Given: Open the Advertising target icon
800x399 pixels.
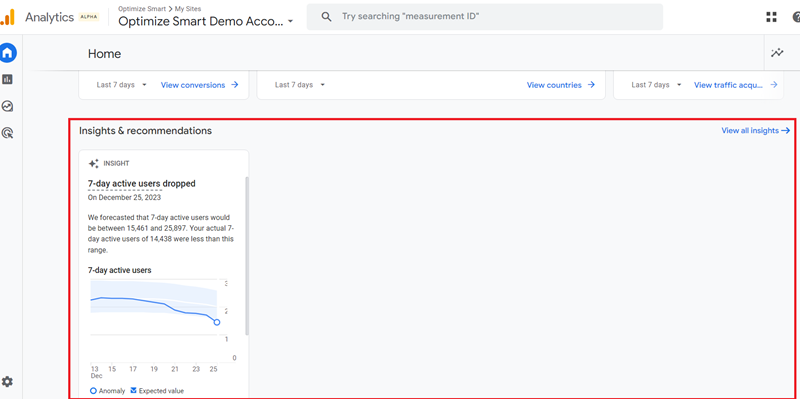Looking at the screenshot, I should pyautogui.click(x=7, y=133).
